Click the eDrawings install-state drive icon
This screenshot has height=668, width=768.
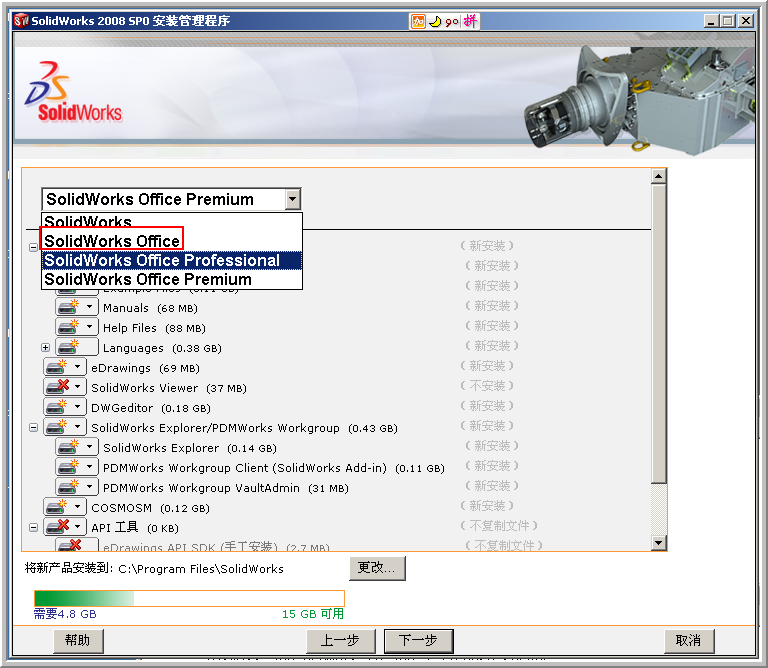coord(56,367)
